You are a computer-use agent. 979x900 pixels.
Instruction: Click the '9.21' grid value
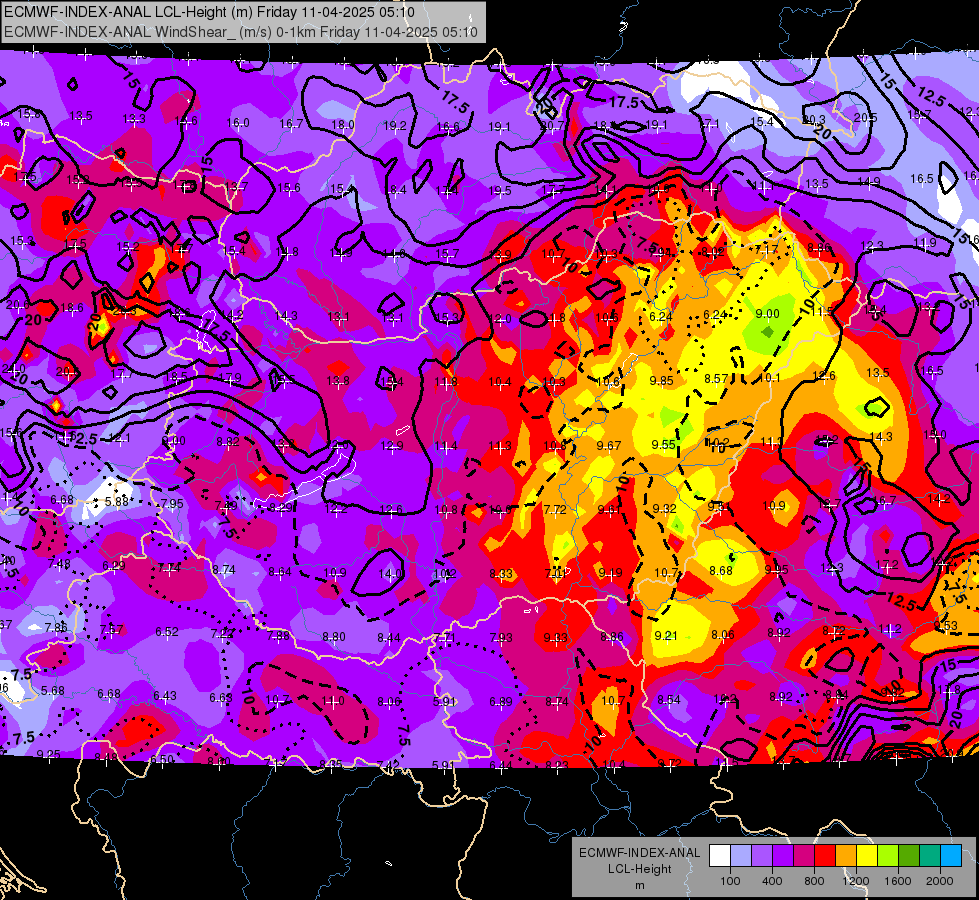(x=666, y=635)
